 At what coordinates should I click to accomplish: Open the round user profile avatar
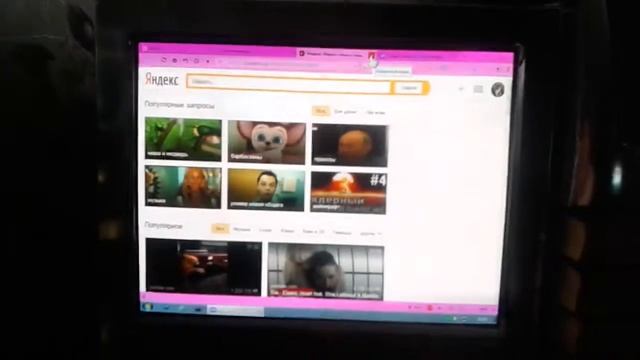coord(497,89)
